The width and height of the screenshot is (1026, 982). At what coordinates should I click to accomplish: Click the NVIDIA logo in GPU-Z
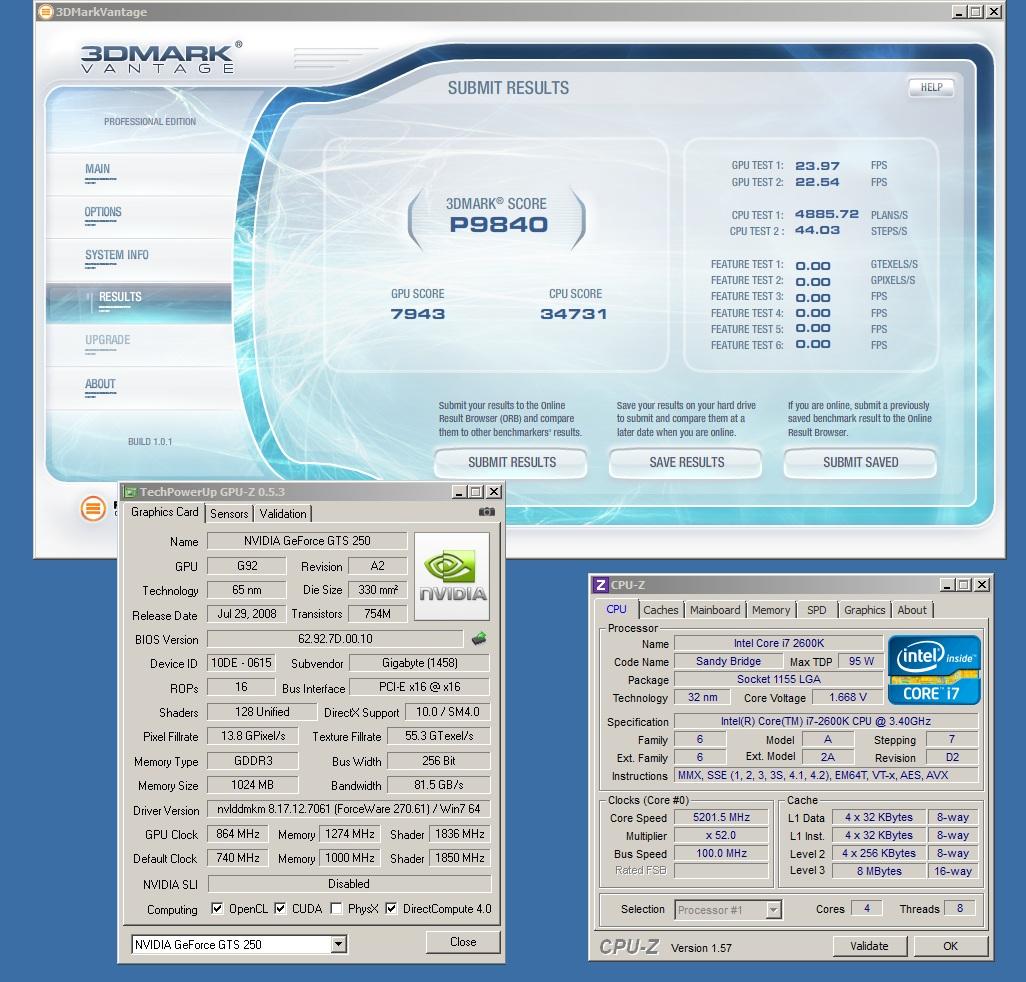[x=451, y=576]
